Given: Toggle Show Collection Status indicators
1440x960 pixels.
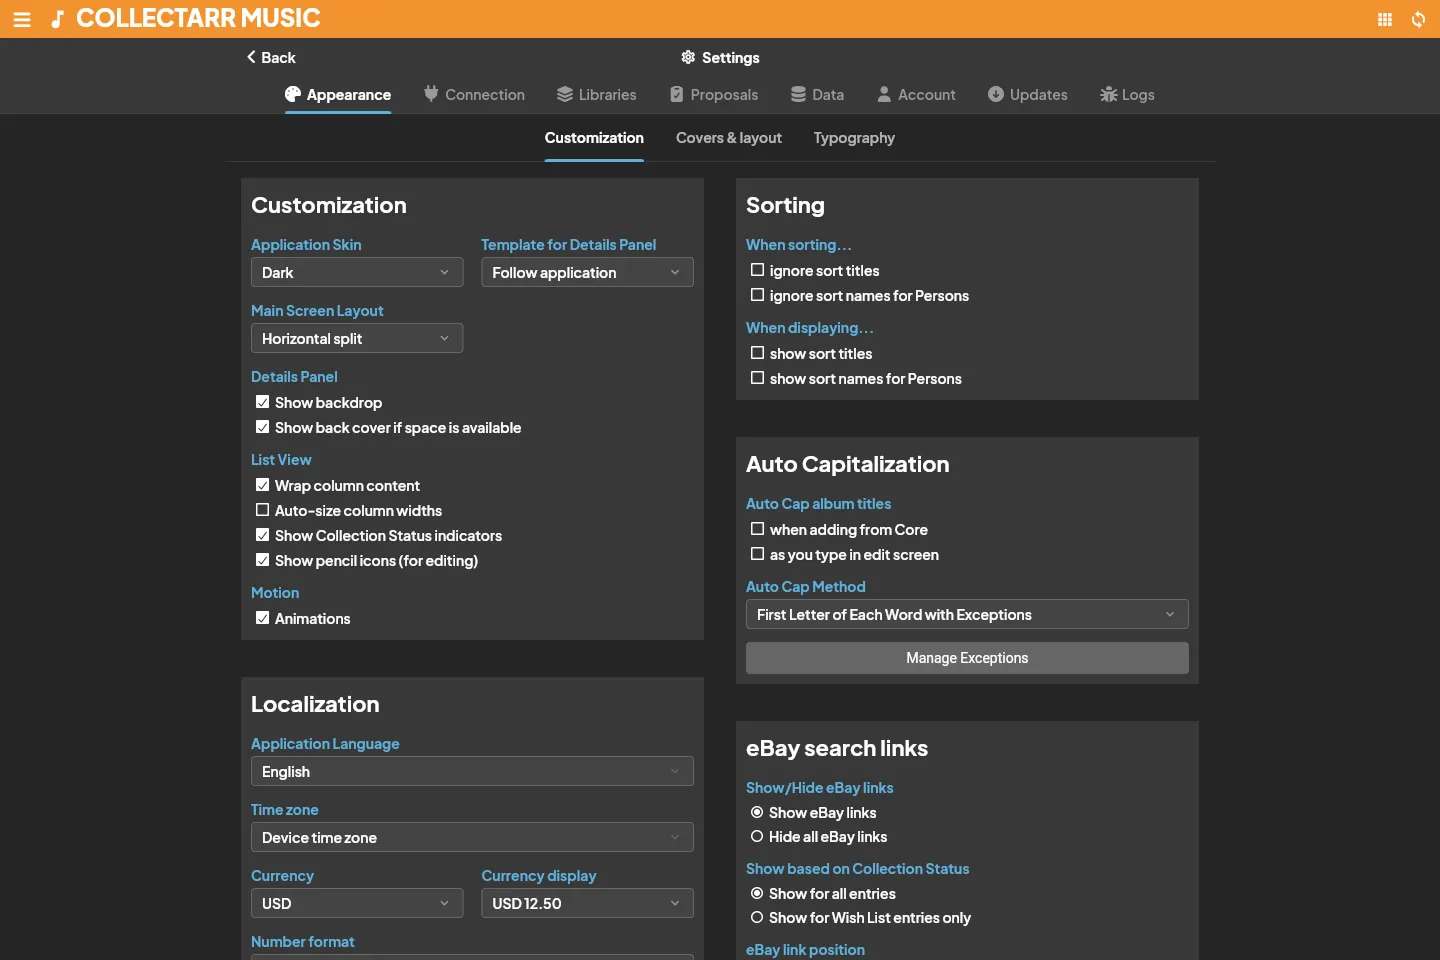Looking at the screenshot, I should coord(262,535).
